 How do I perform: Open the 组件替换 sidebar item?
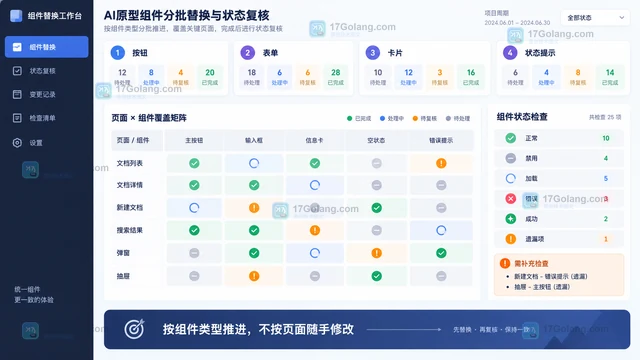click(x=47, y=47)
